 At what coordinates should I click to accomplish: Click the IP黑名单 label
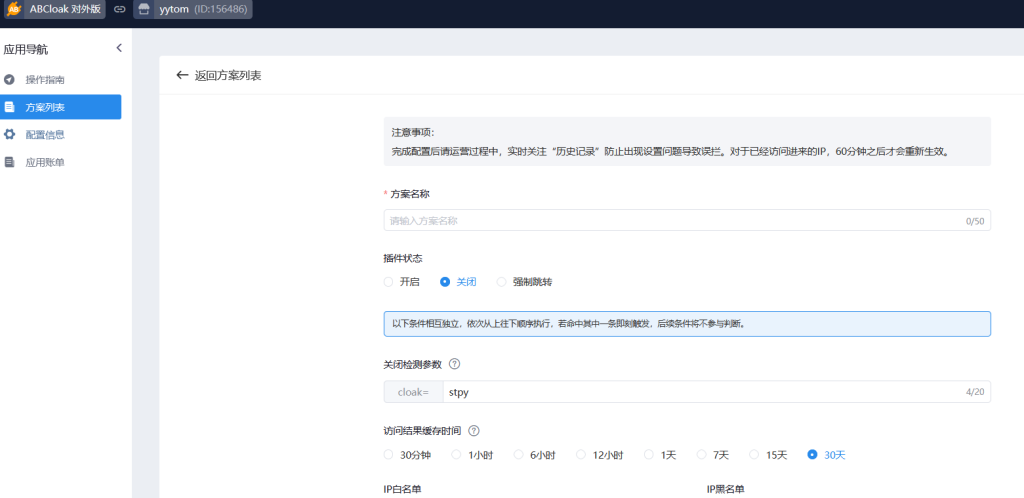tap(726, 489)
